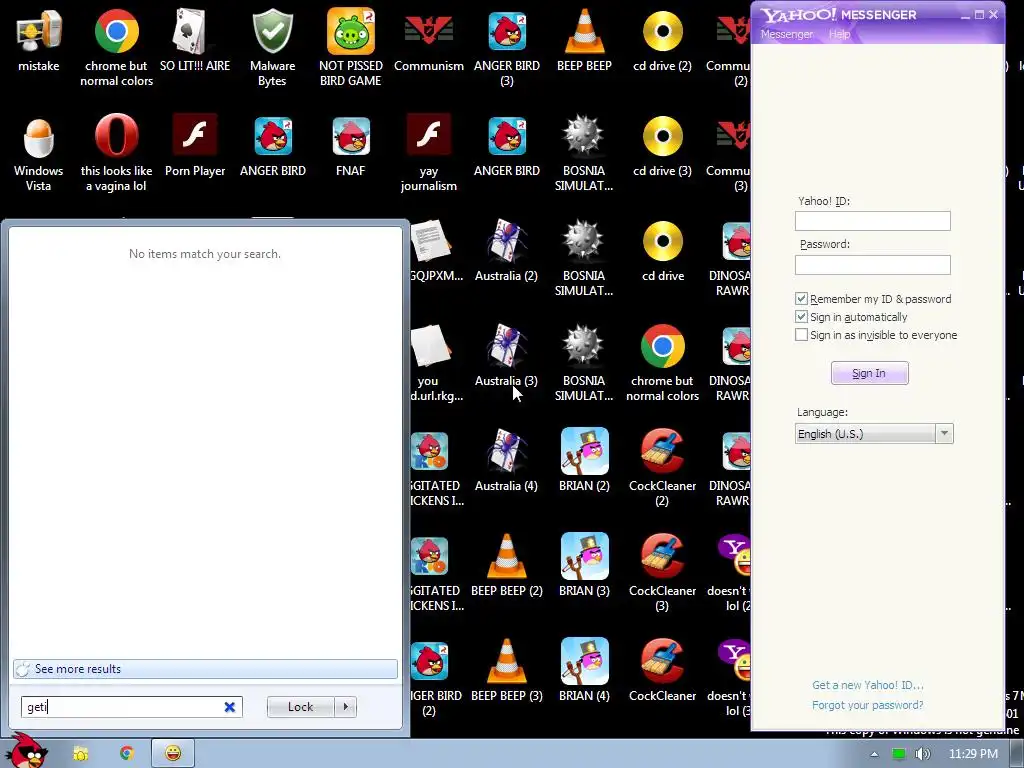
Task: Click the 'BEEP BEEP (3)' cone icon
Action: [507, 671]
